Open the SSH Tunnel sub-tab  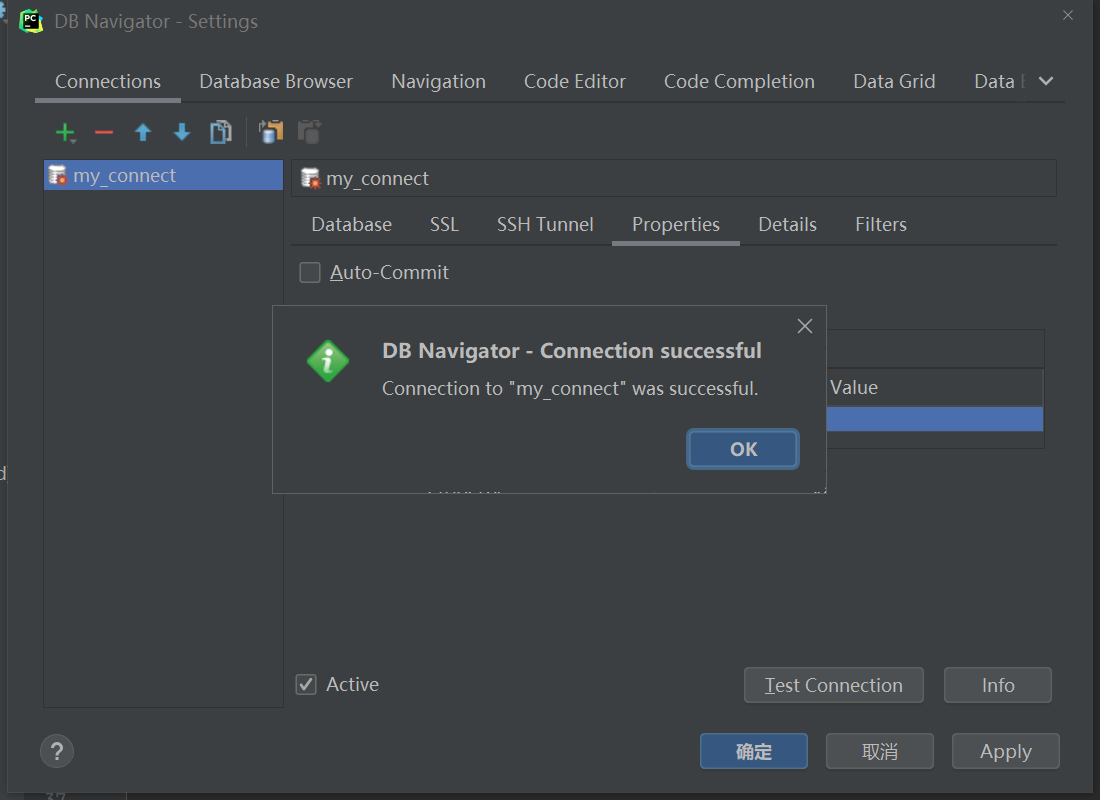pos(545,225)
